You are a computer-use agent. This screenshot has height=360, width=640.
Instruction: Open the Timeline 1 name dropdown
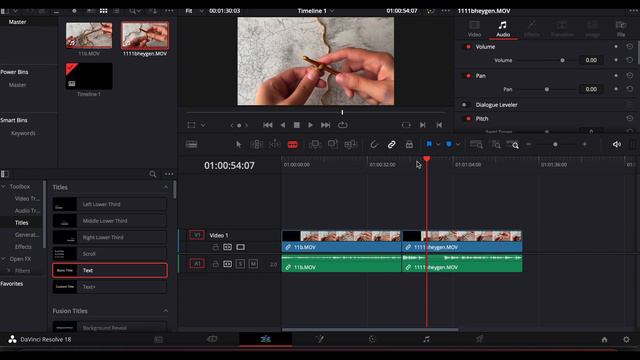(x=332, y=11)
